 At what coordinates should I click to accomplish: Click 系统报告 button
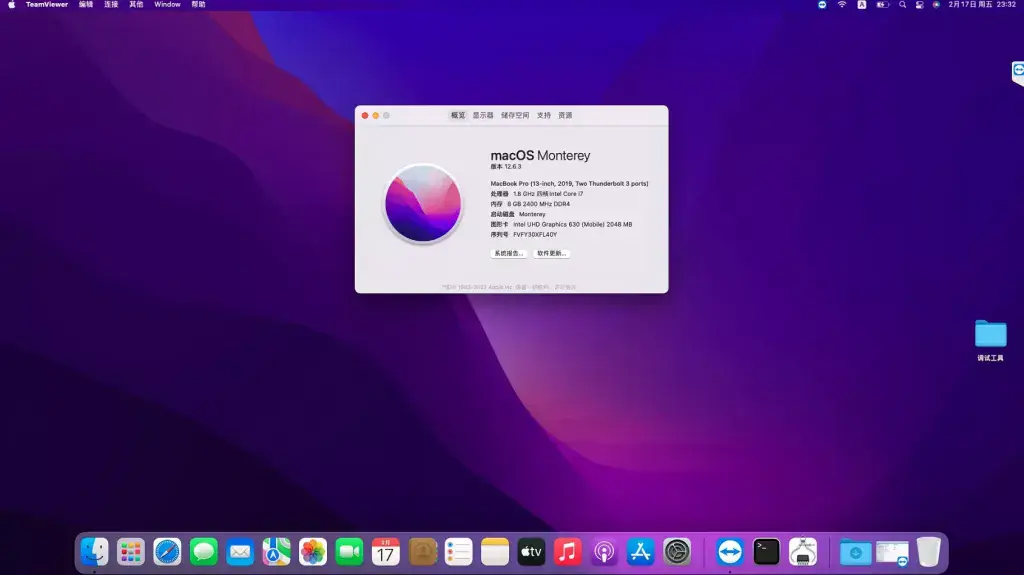509,254
